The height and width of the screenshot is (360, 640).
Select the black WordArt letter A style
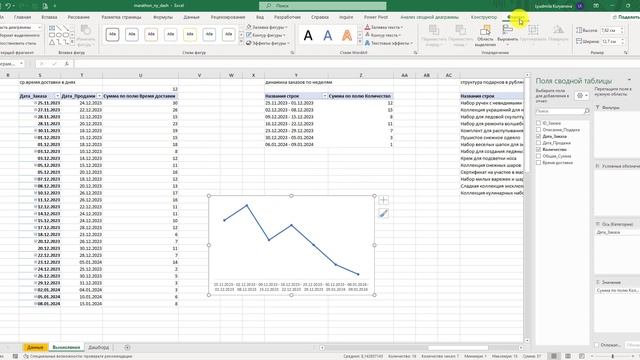(x=308, y=36)
